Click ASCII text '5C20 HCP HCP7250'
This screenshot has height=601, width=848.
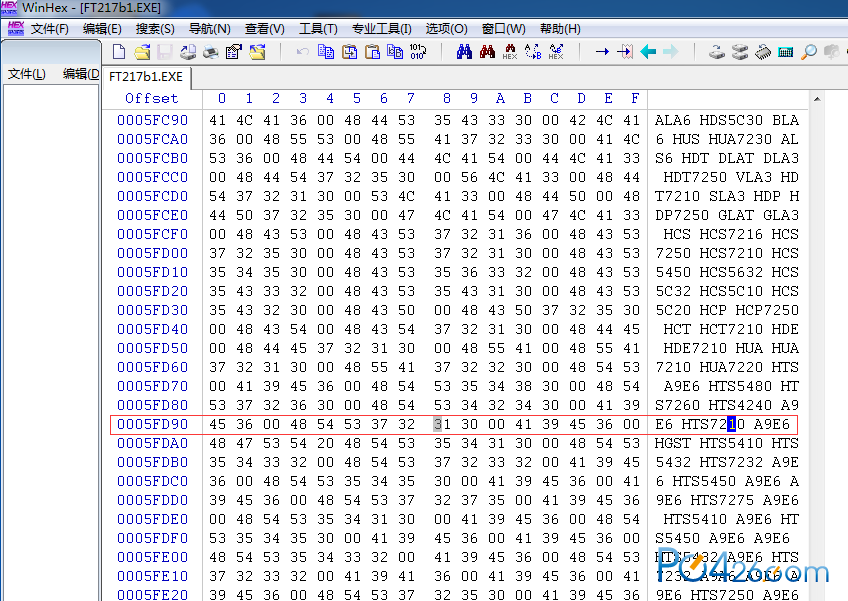(726, 310)
